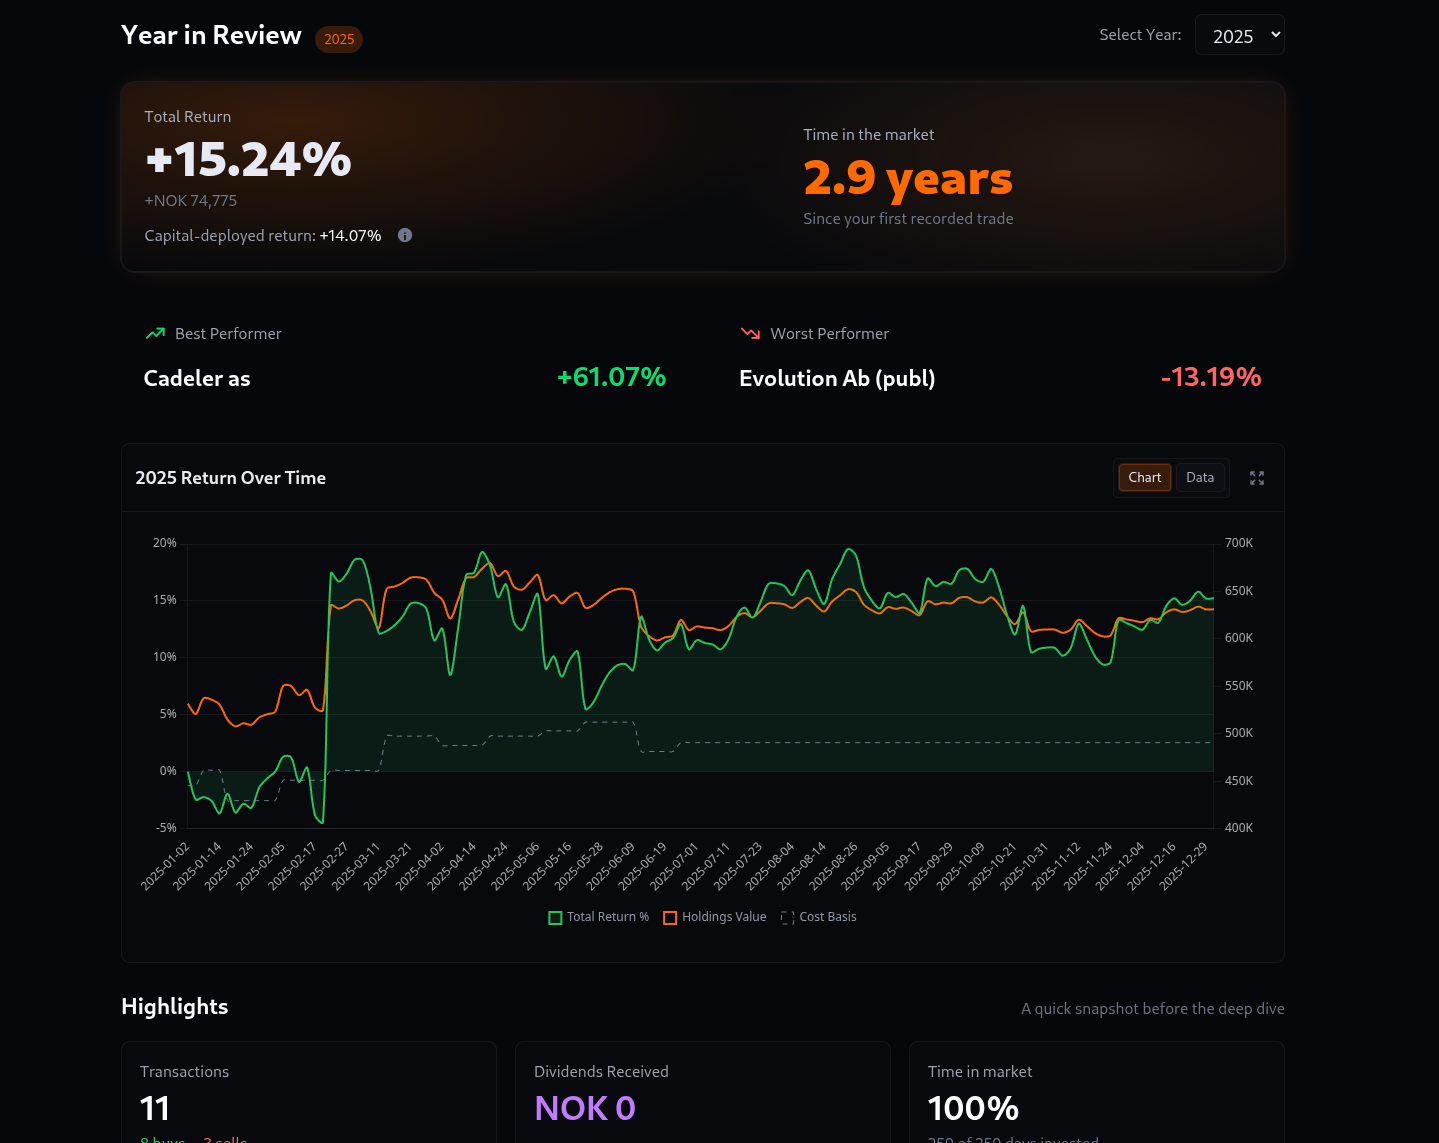
Task: Expand the return chart to fullscreen
Action: click(x=1257, y=478)
